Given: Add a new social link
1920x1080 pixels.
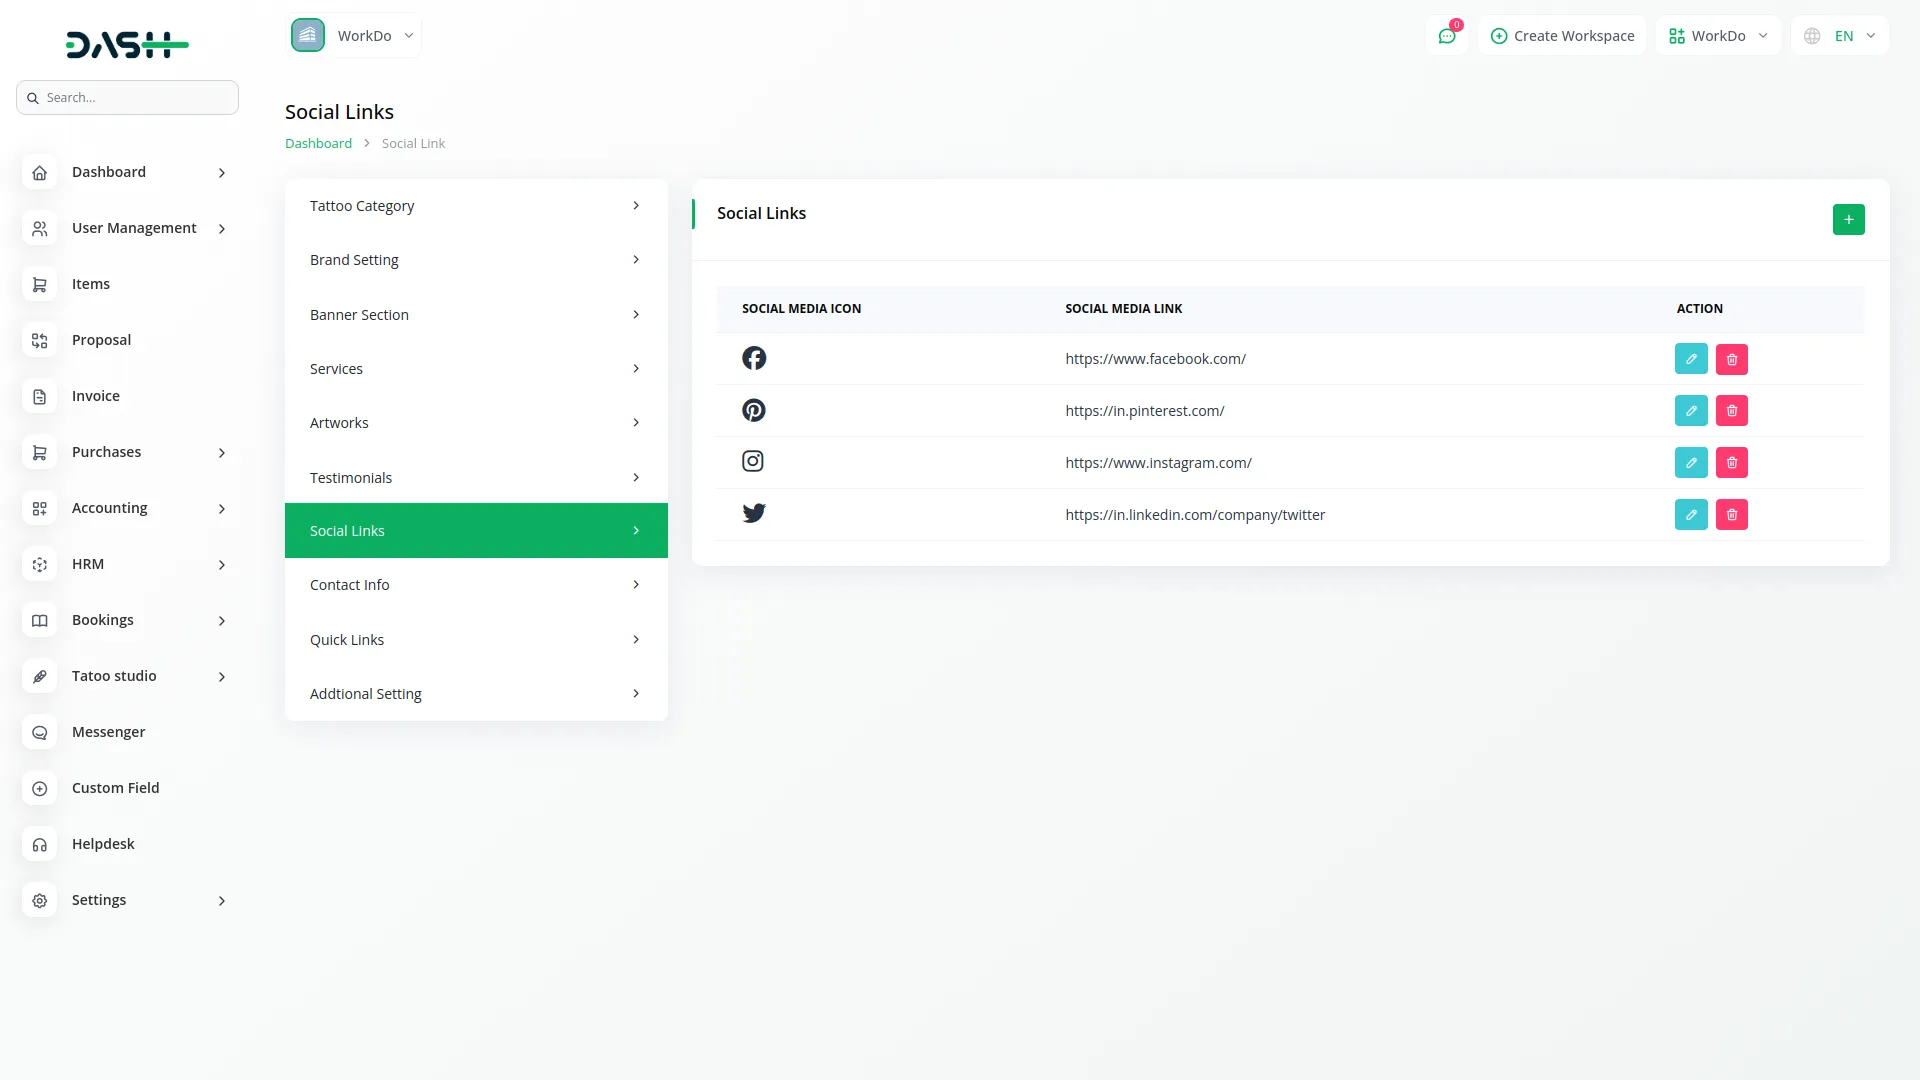Looking at the screenshot, I should point(1849,219).
